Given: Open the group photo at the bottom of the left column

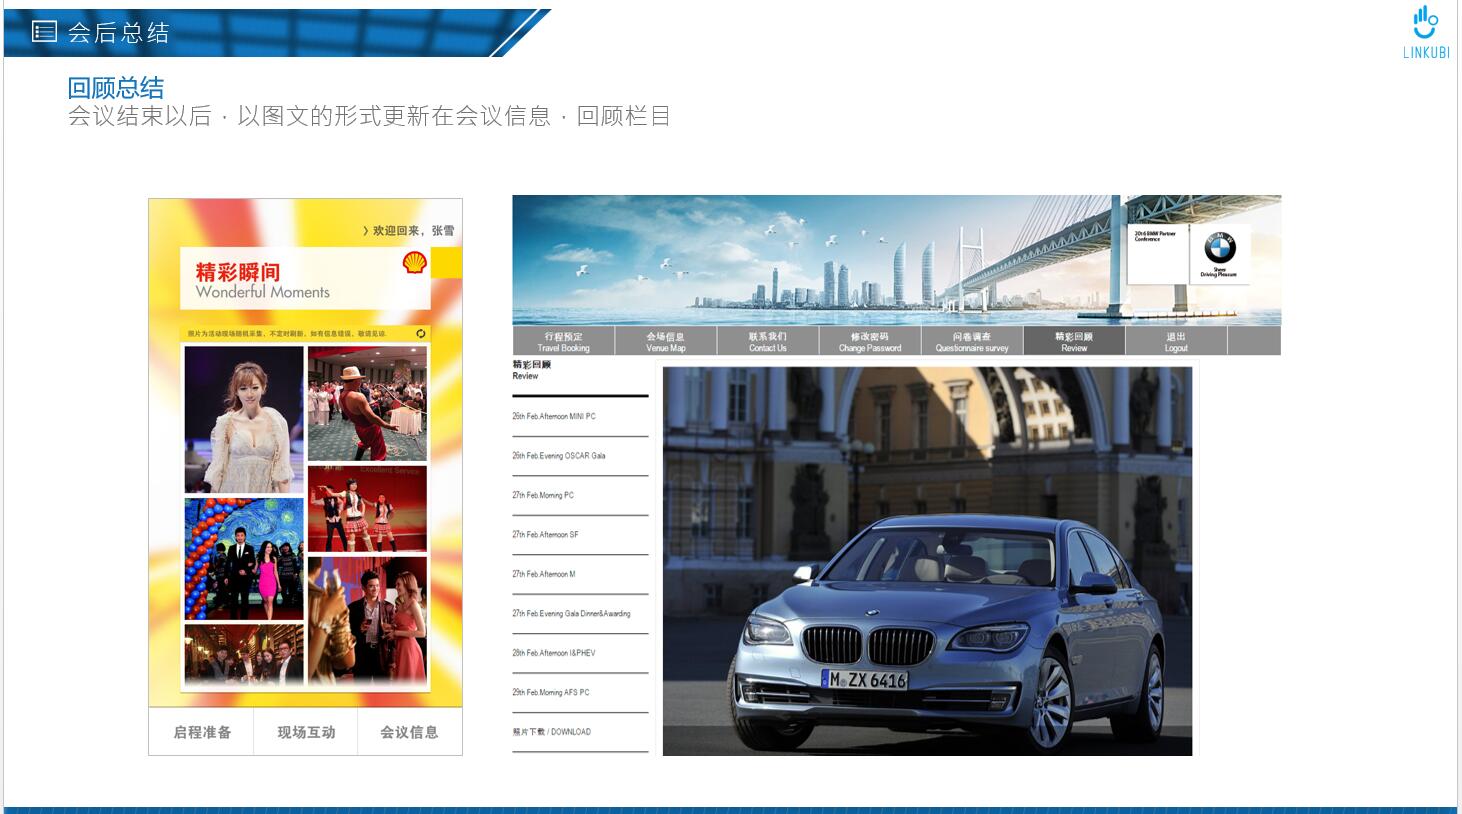Looking at the screenshot, I should coord(244,655).
